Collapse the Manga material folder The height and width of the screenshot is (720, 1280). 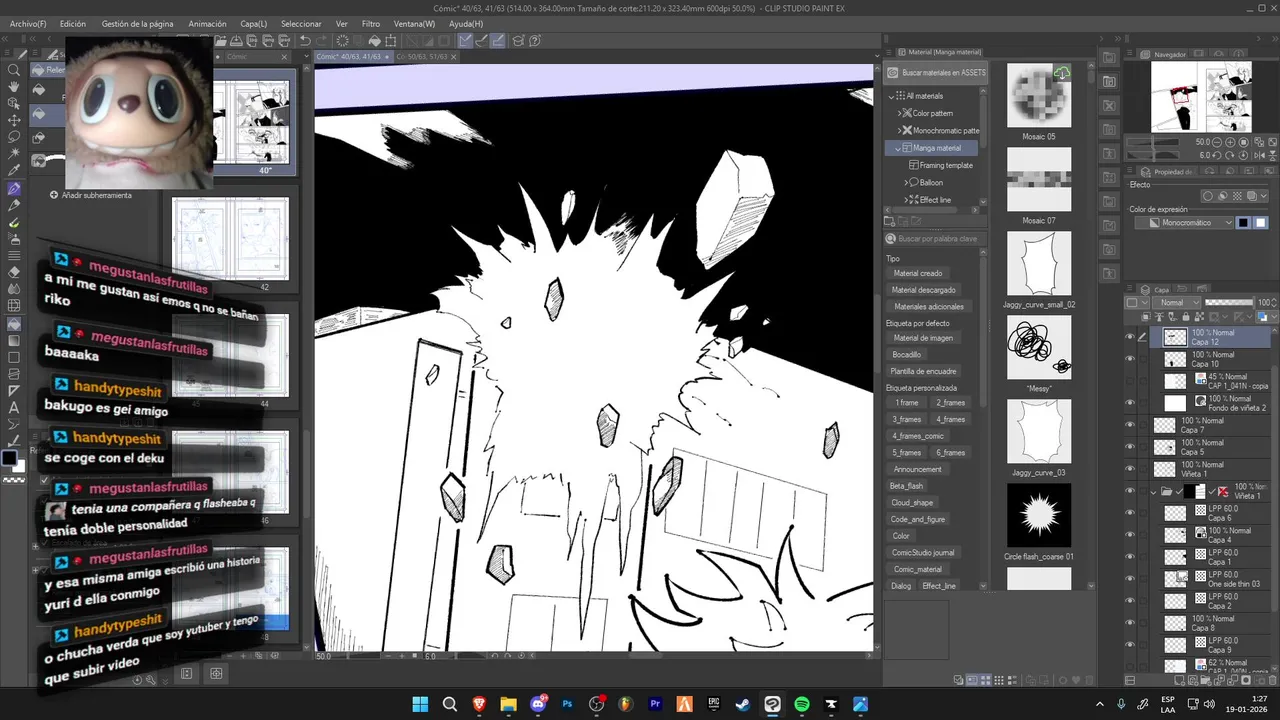(898, 148)
